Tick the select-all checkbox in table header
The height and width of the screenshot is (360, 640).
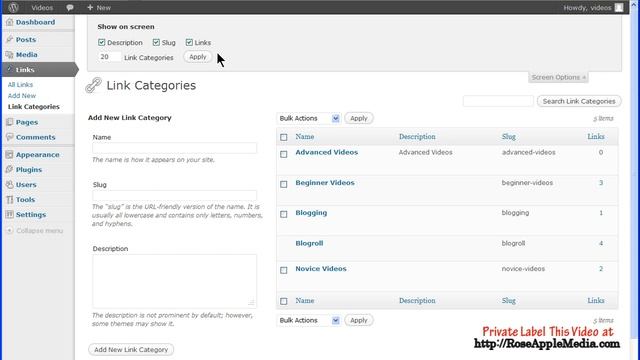[x=284, y=137]
